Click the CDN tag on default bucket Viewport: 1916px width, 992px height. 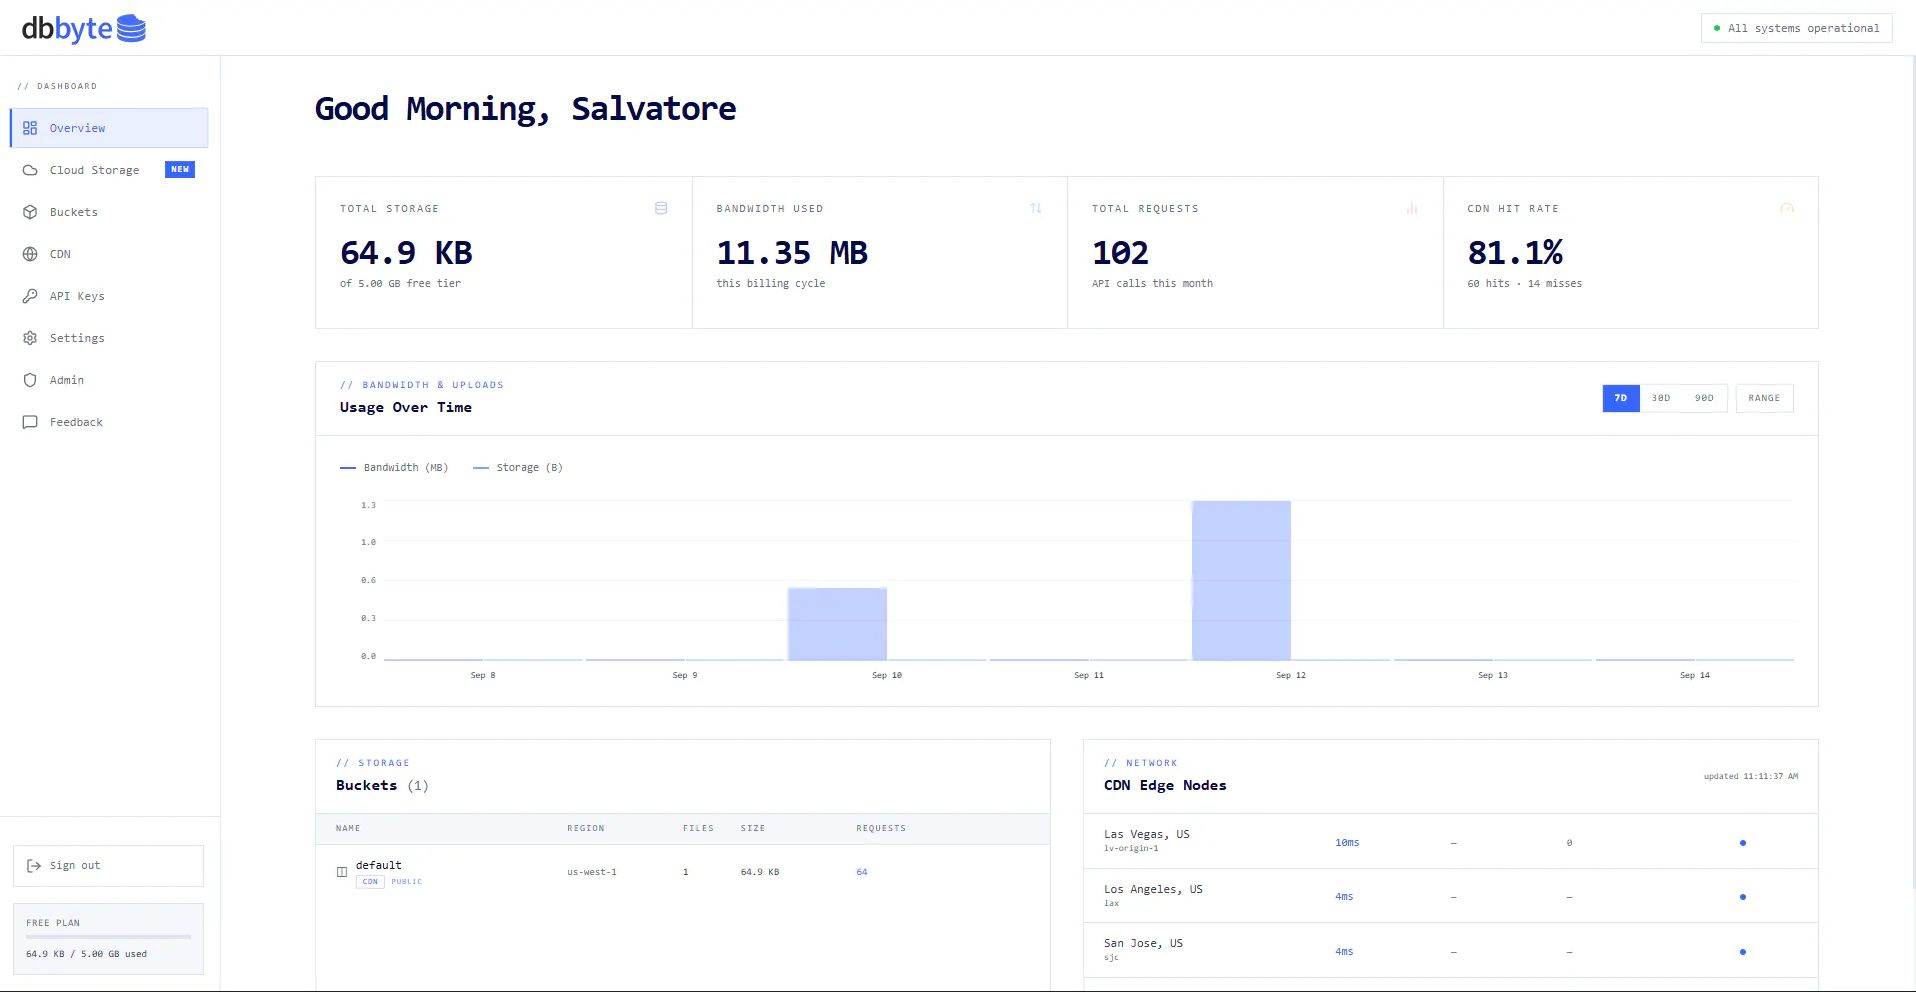[x=370, y=882]
